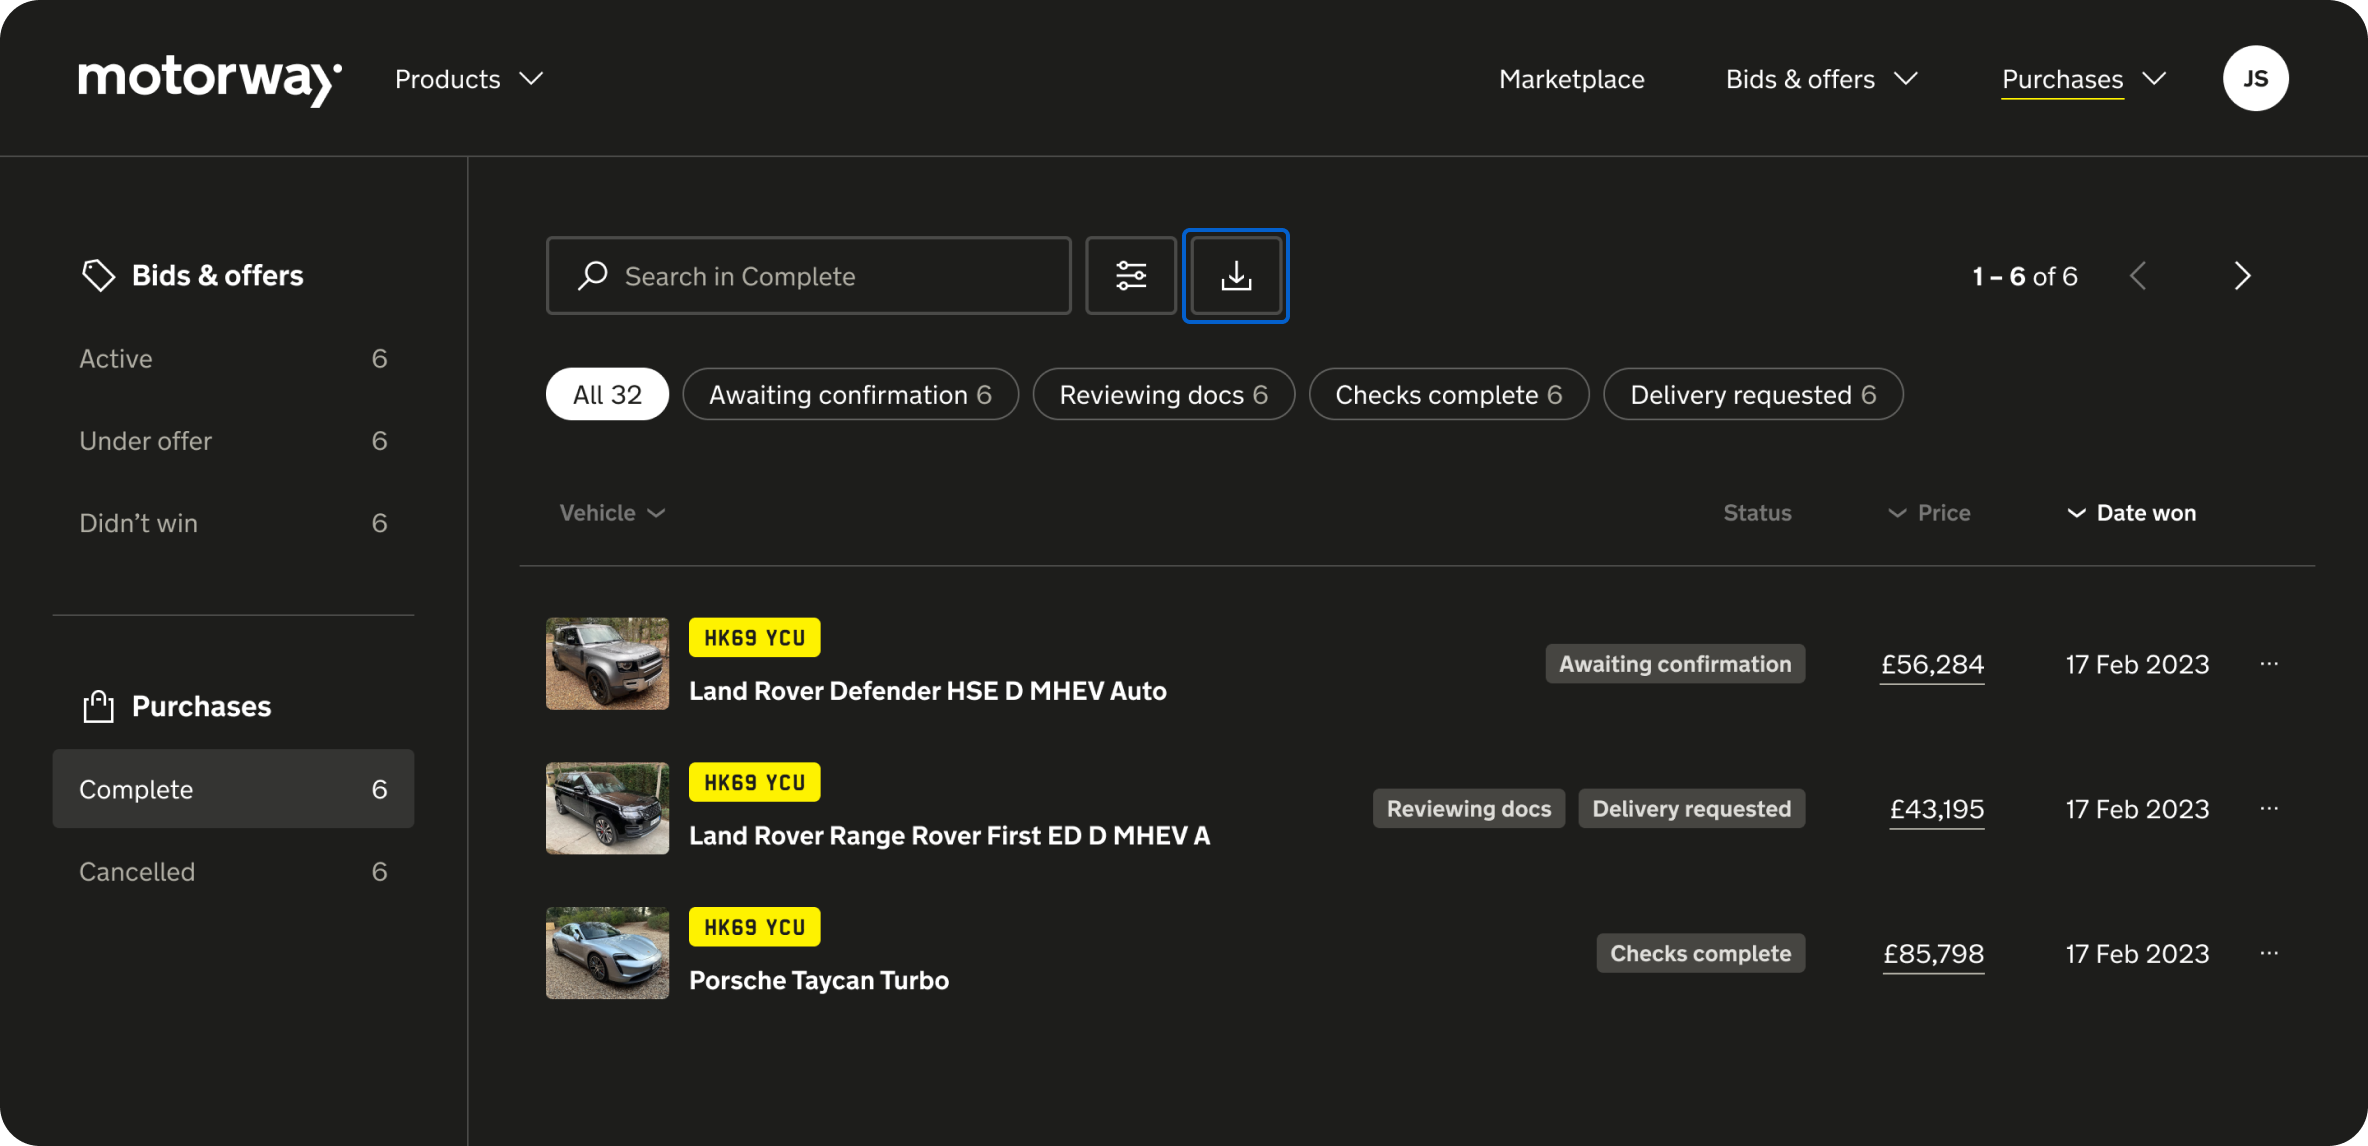Click price £43,195

click(x=1936, y=809)
